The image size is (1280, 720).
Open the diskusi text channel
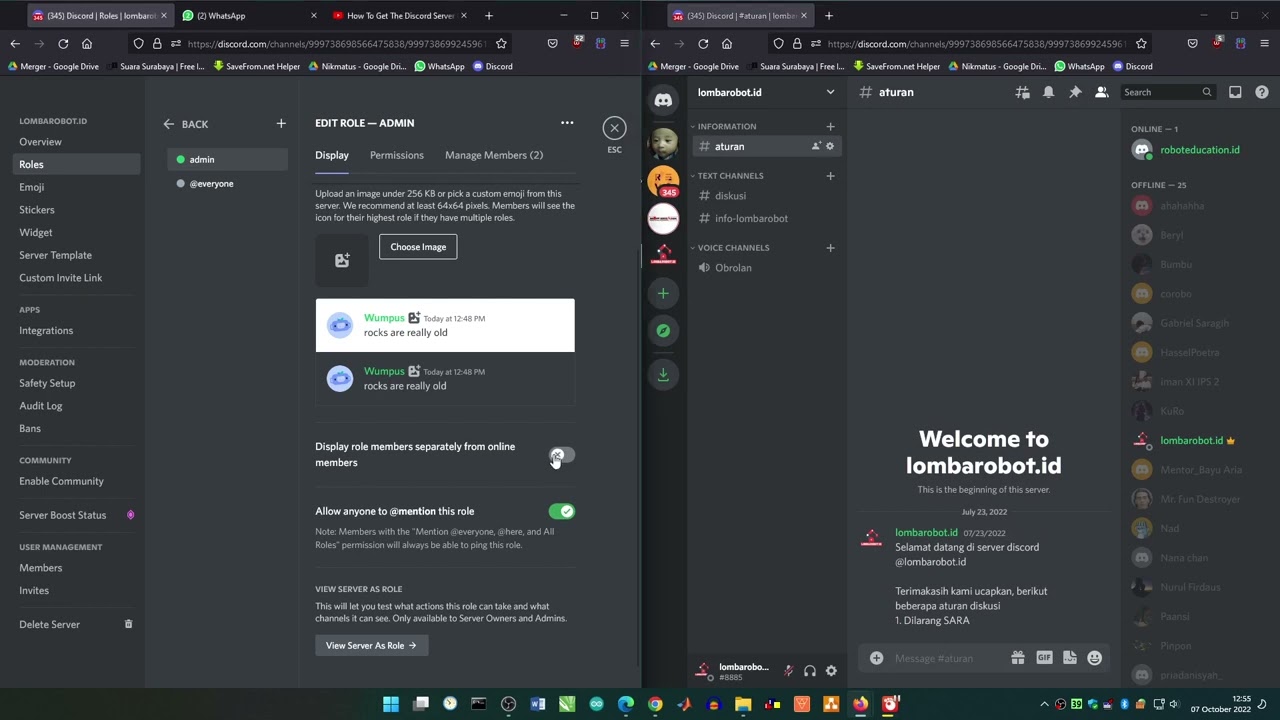766,196
